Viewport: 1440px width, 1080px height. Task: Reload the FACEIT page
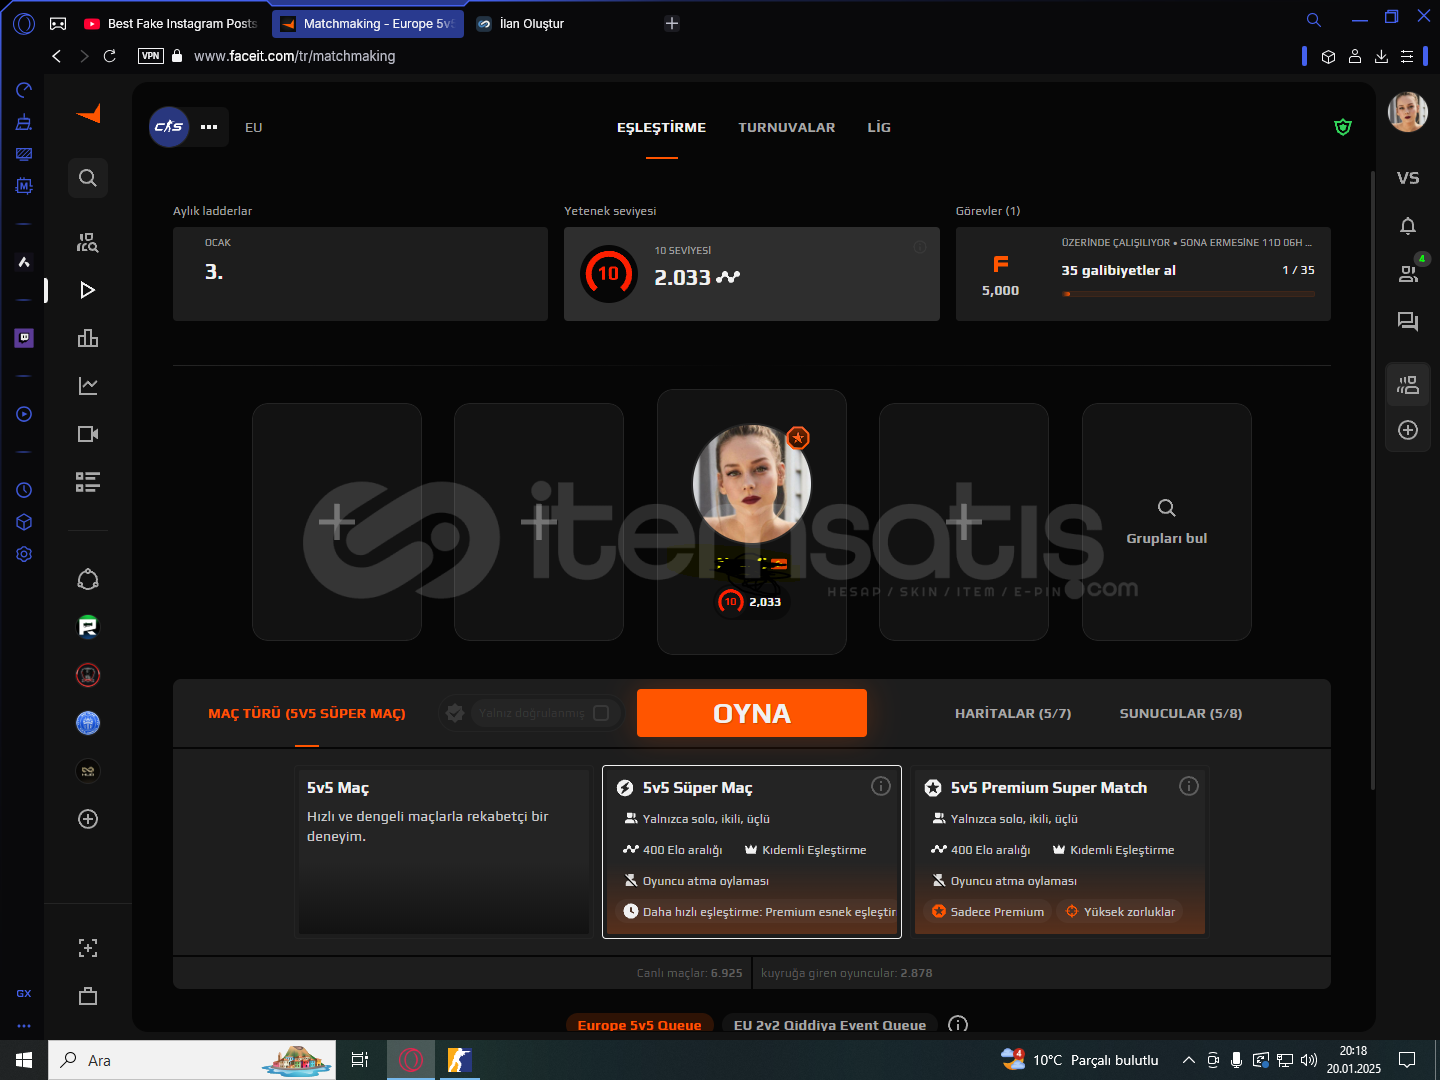110,56
